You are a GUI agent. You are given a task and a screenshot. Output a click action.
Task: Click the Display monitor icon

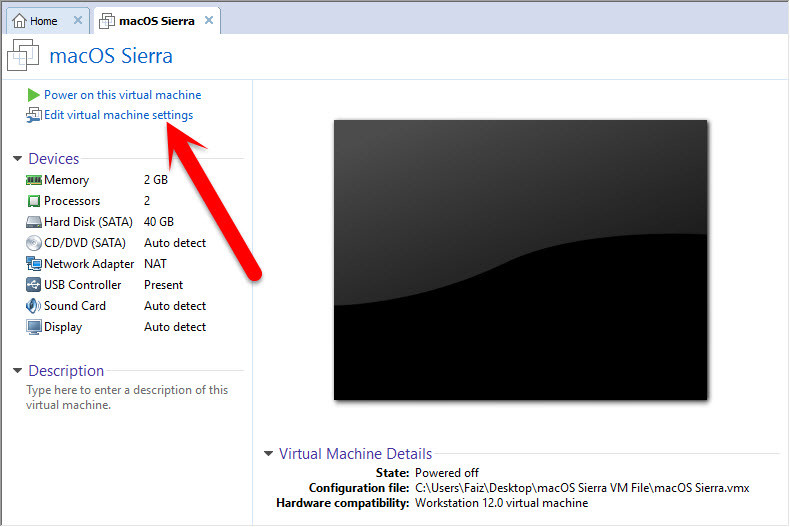click(34, 327)
